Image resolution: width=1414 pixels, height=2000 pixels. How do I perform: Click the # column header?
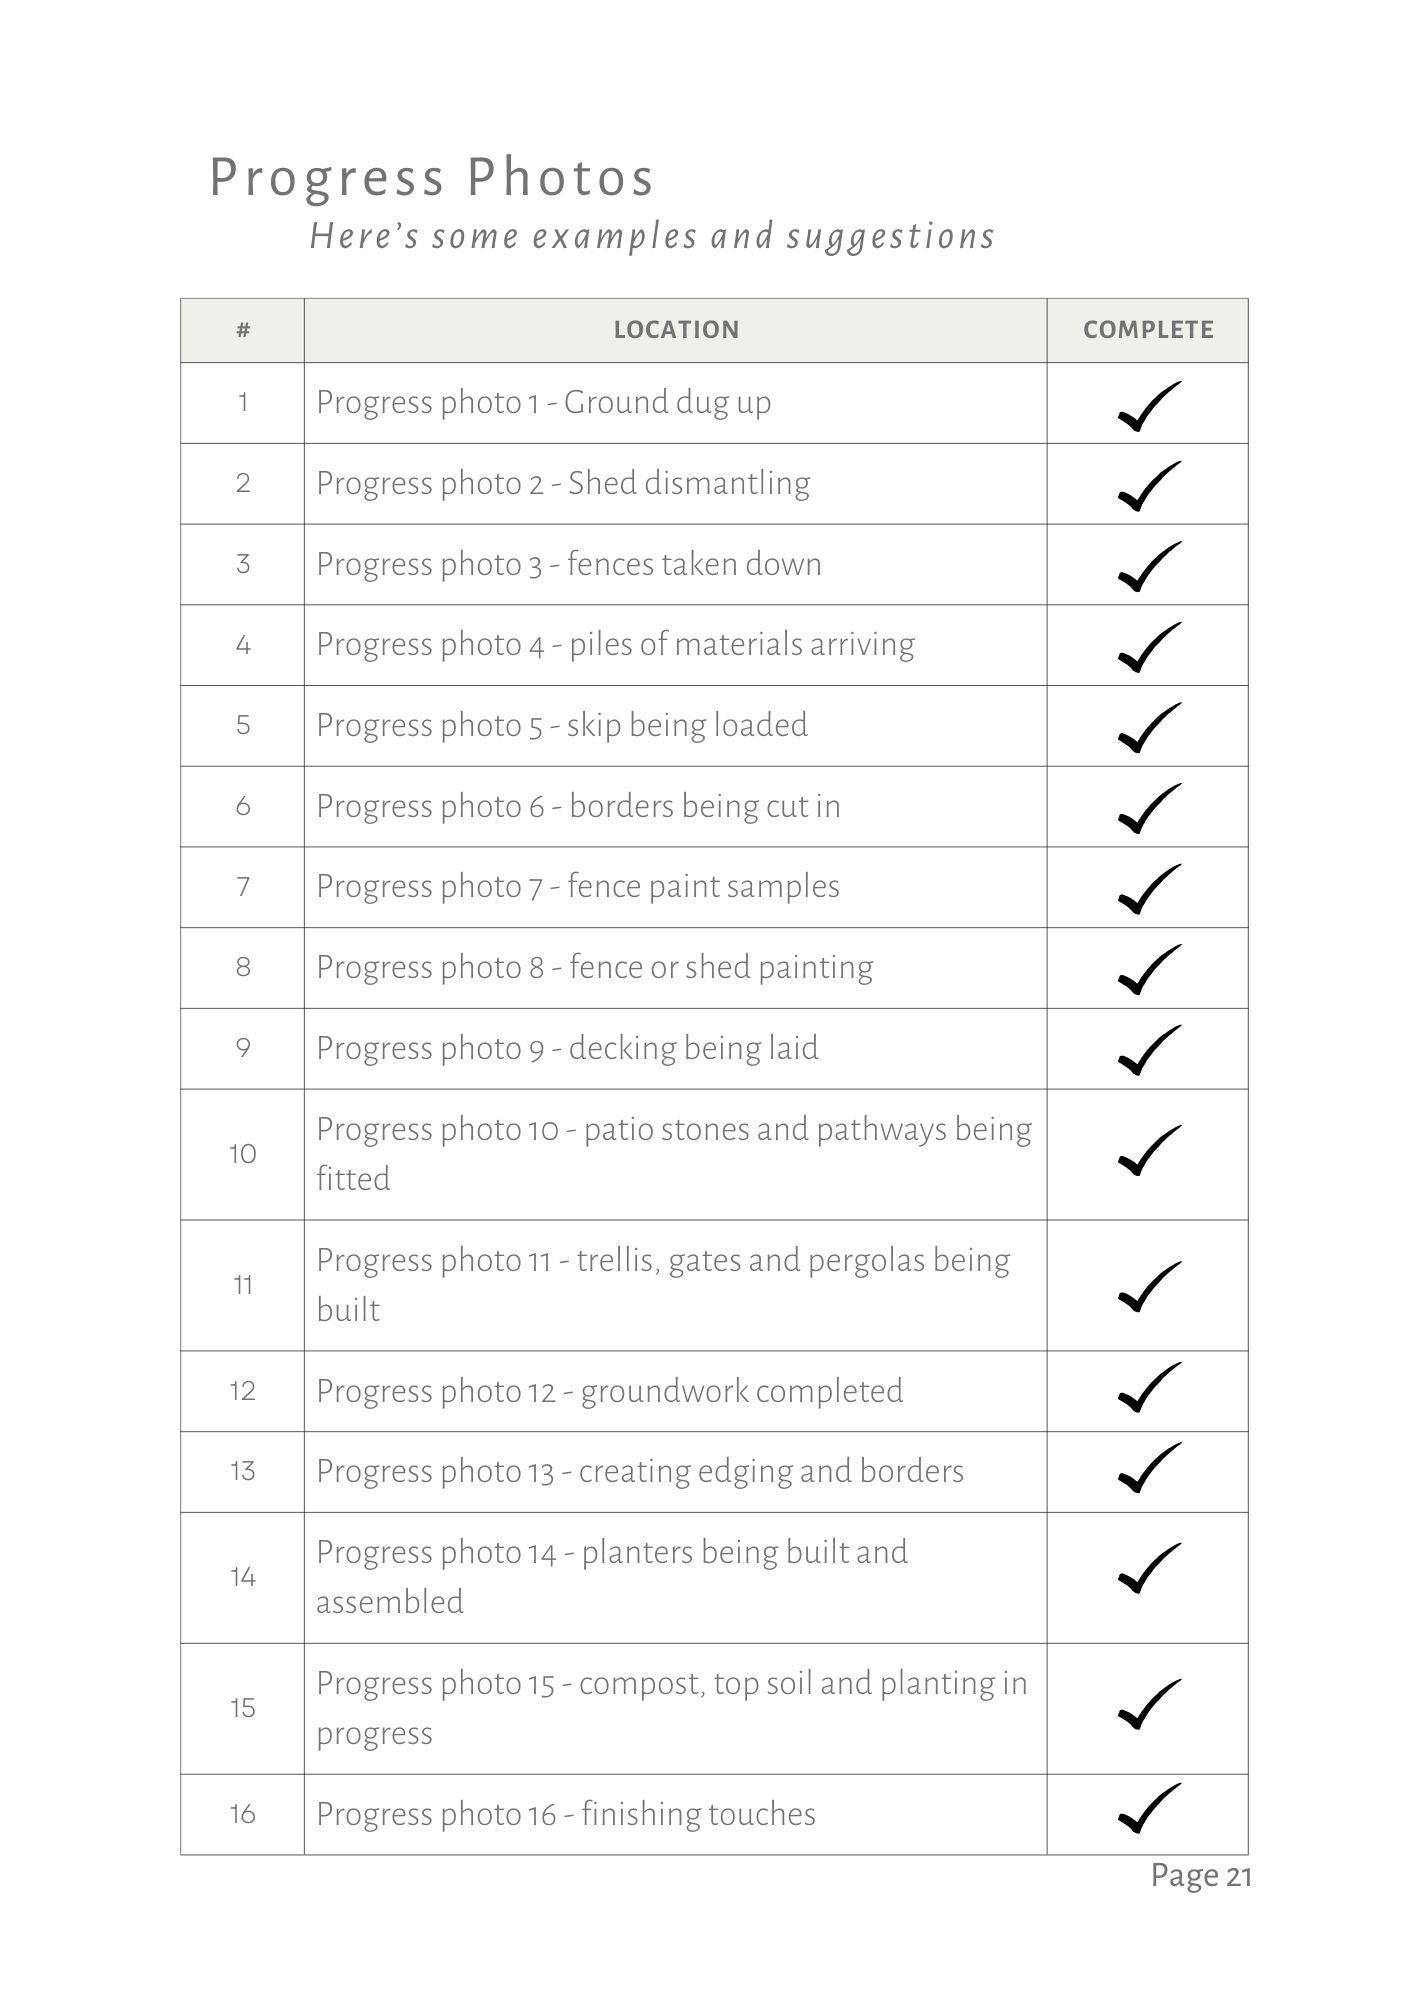(243, 330)
